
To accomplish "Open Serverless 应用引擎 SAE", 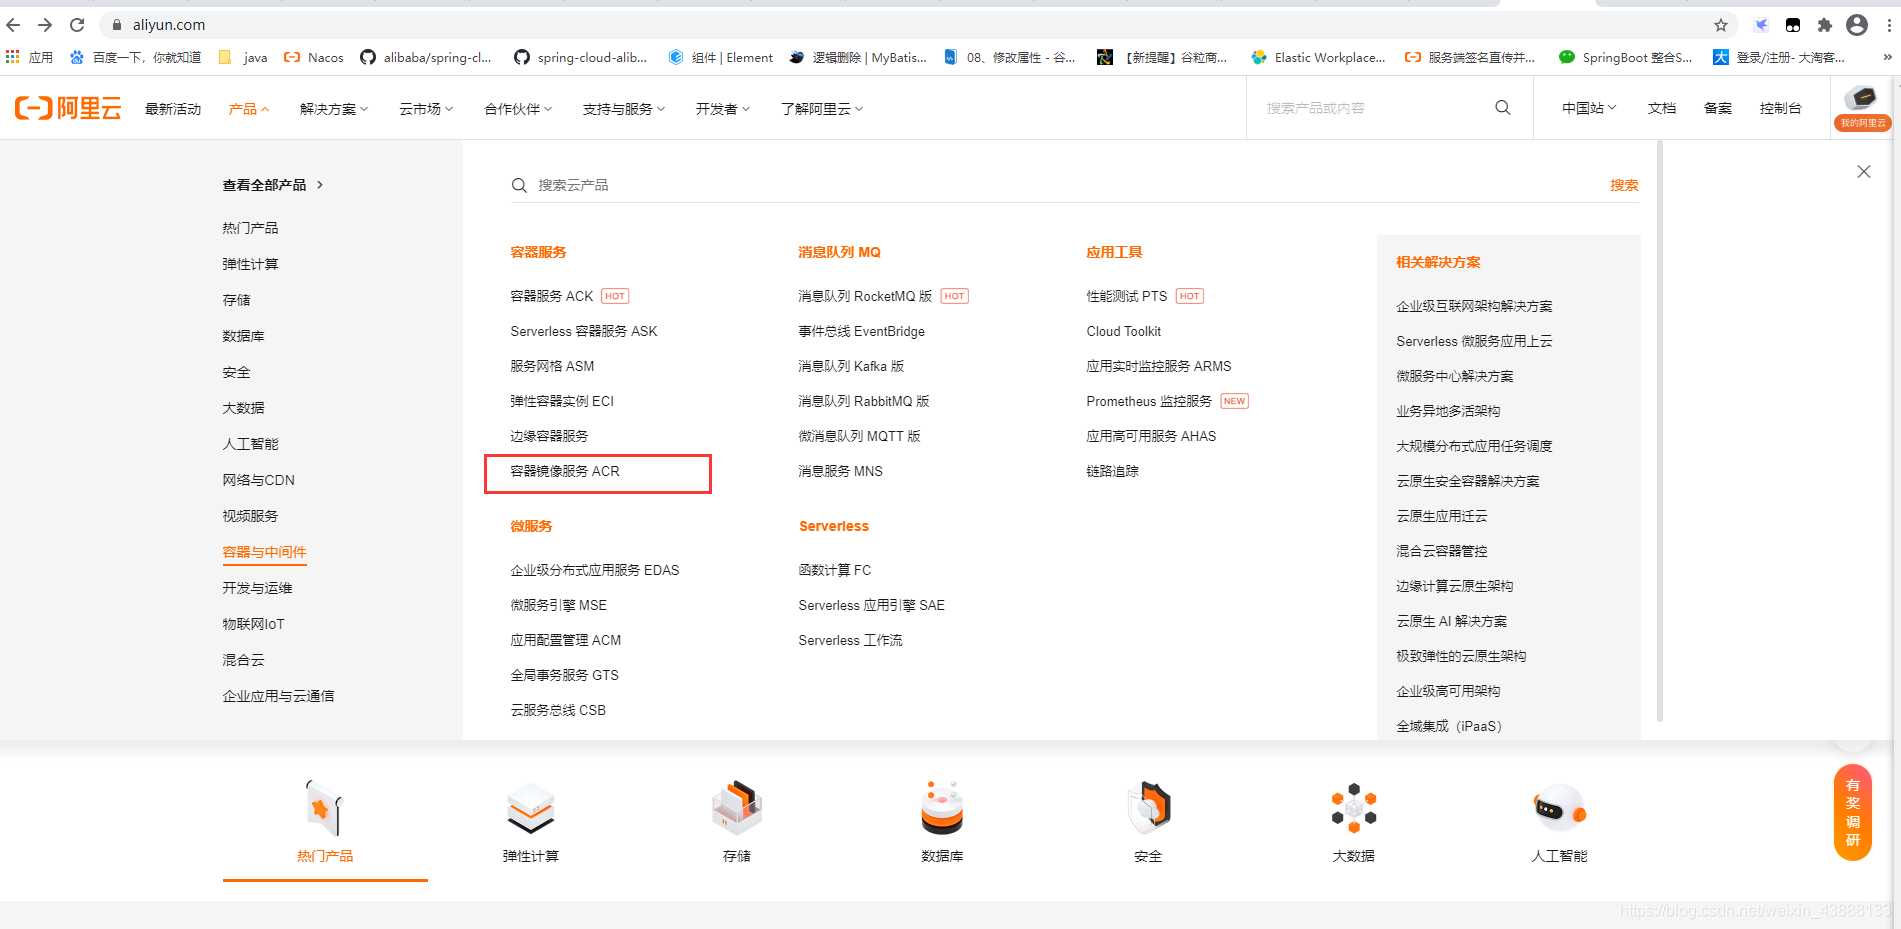I will point(872,605).
